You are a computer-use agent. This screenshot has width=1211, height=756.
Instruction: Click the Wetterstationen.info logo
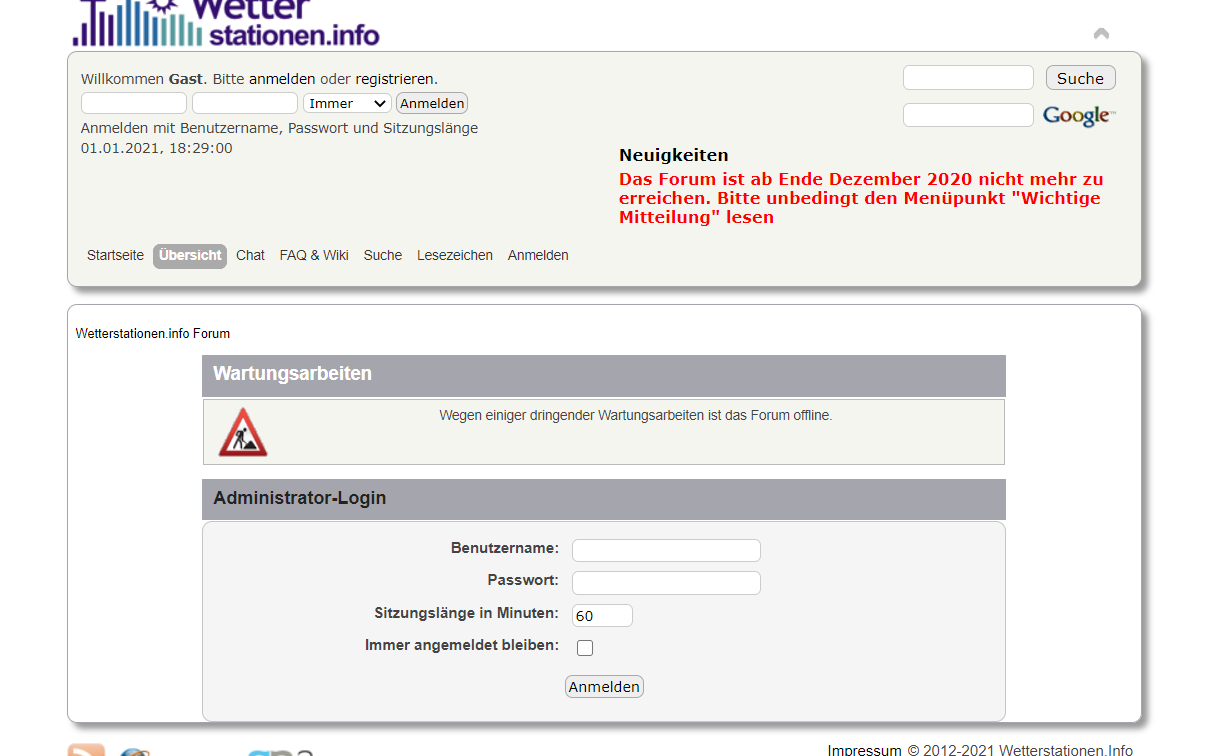click(x=226, y=23)
